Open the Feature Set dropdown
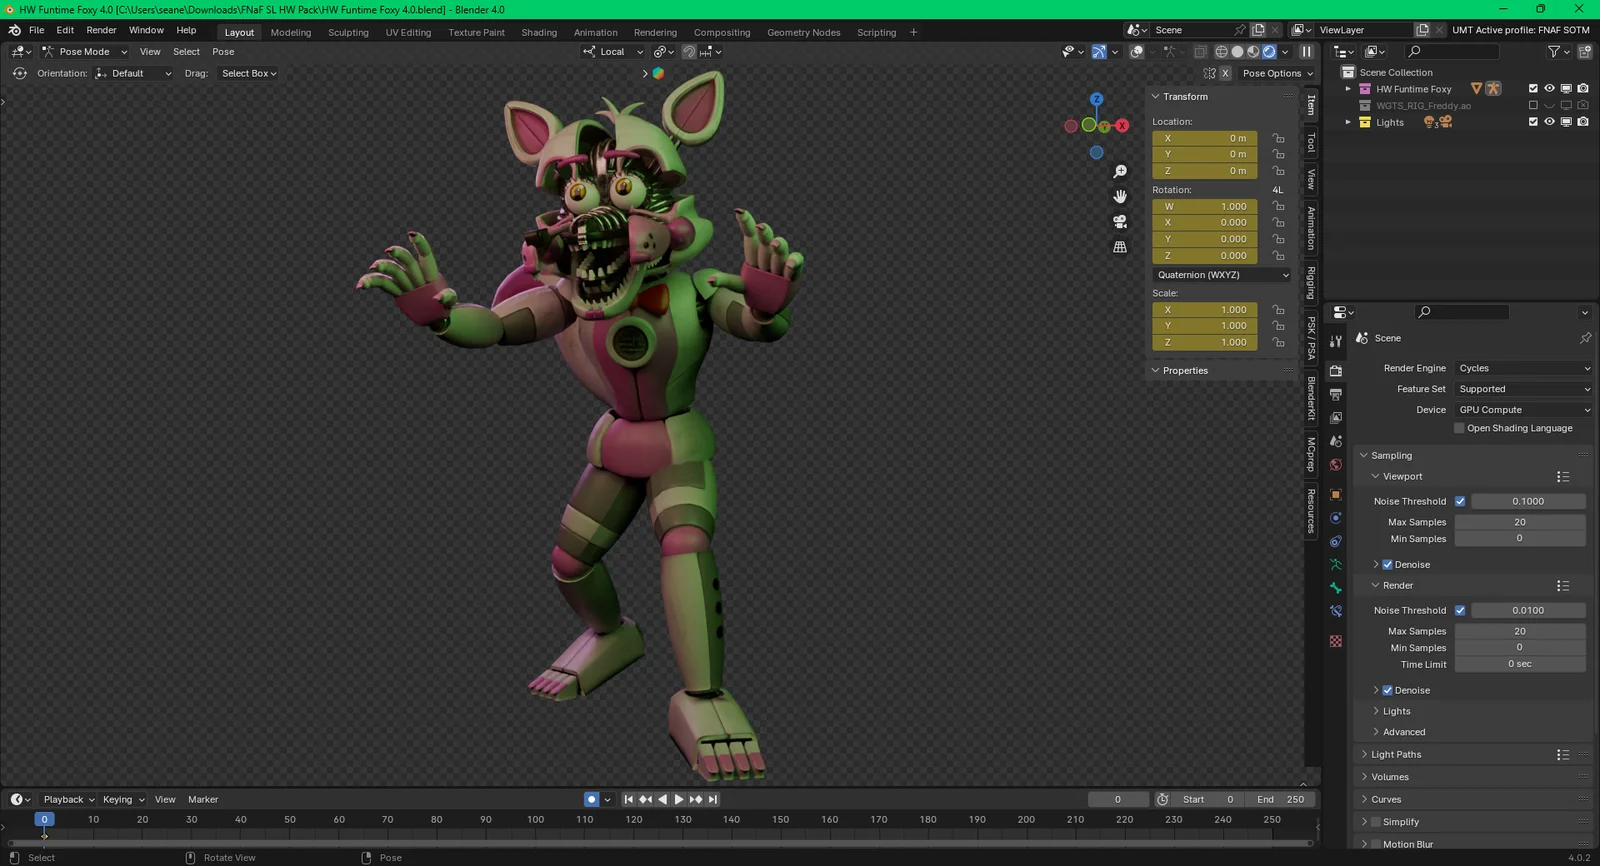 1524,389
